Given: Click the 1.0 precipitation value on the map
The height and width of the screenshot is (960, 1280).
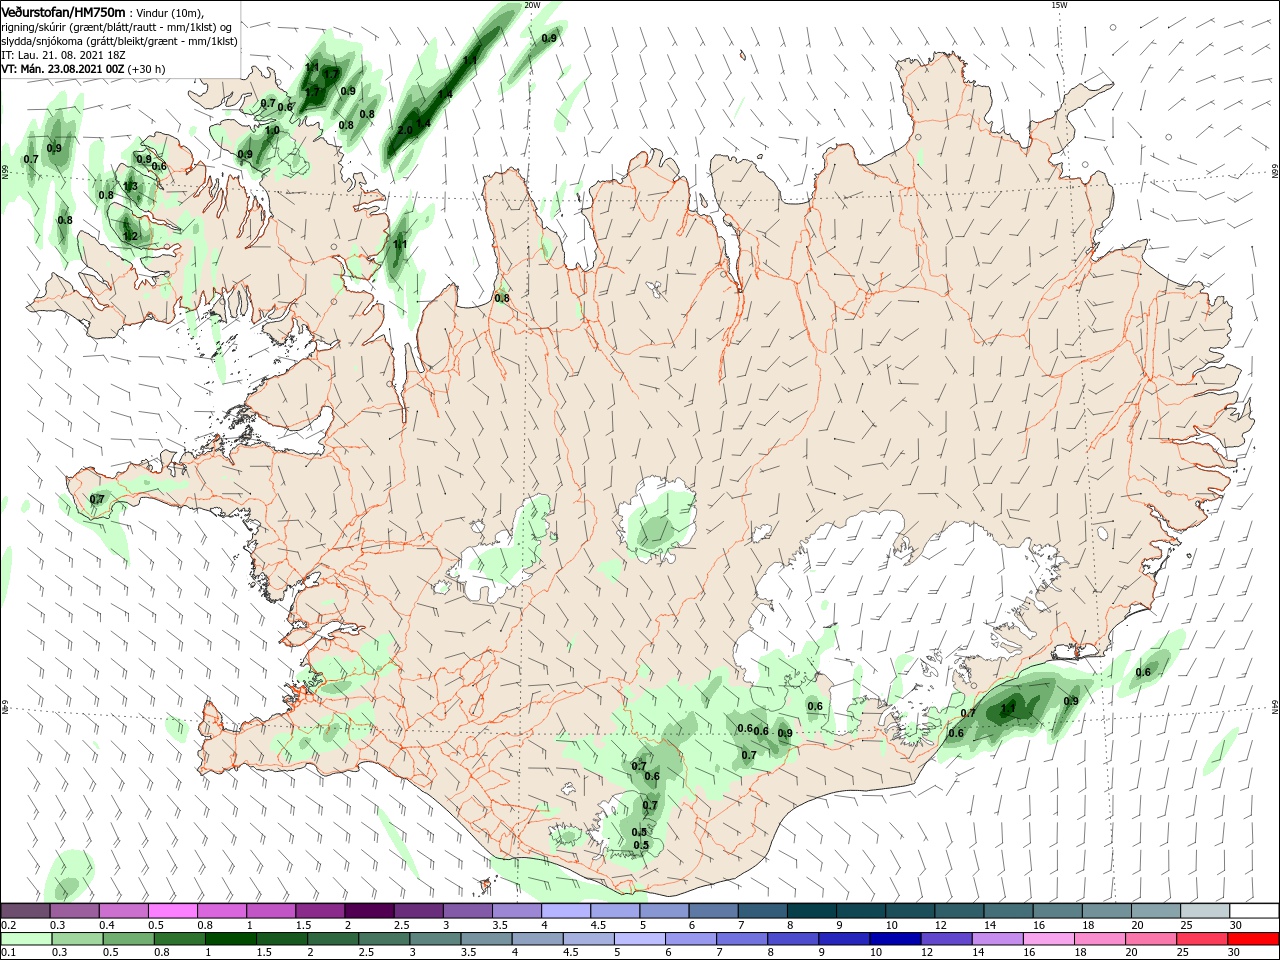Looking at the screenshot, I should 272,130.
